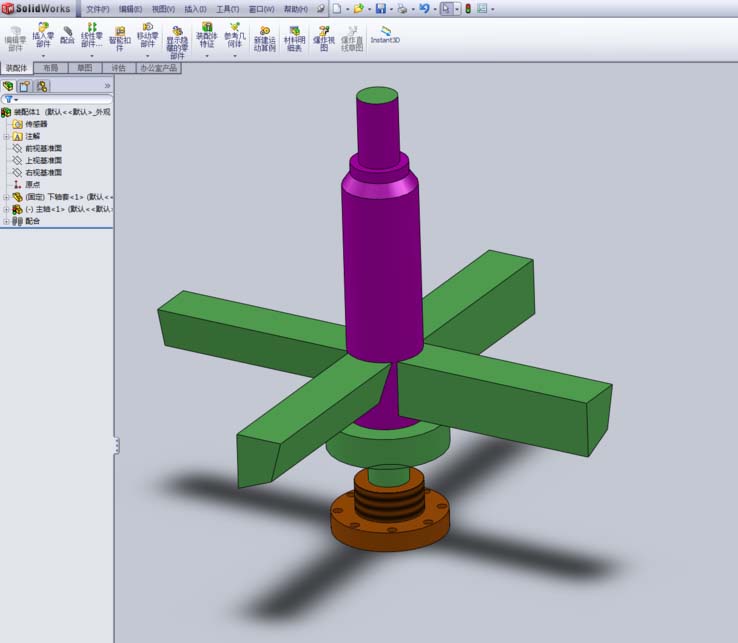
Task: Open the File (文件) menu
Action: [97, 9]
